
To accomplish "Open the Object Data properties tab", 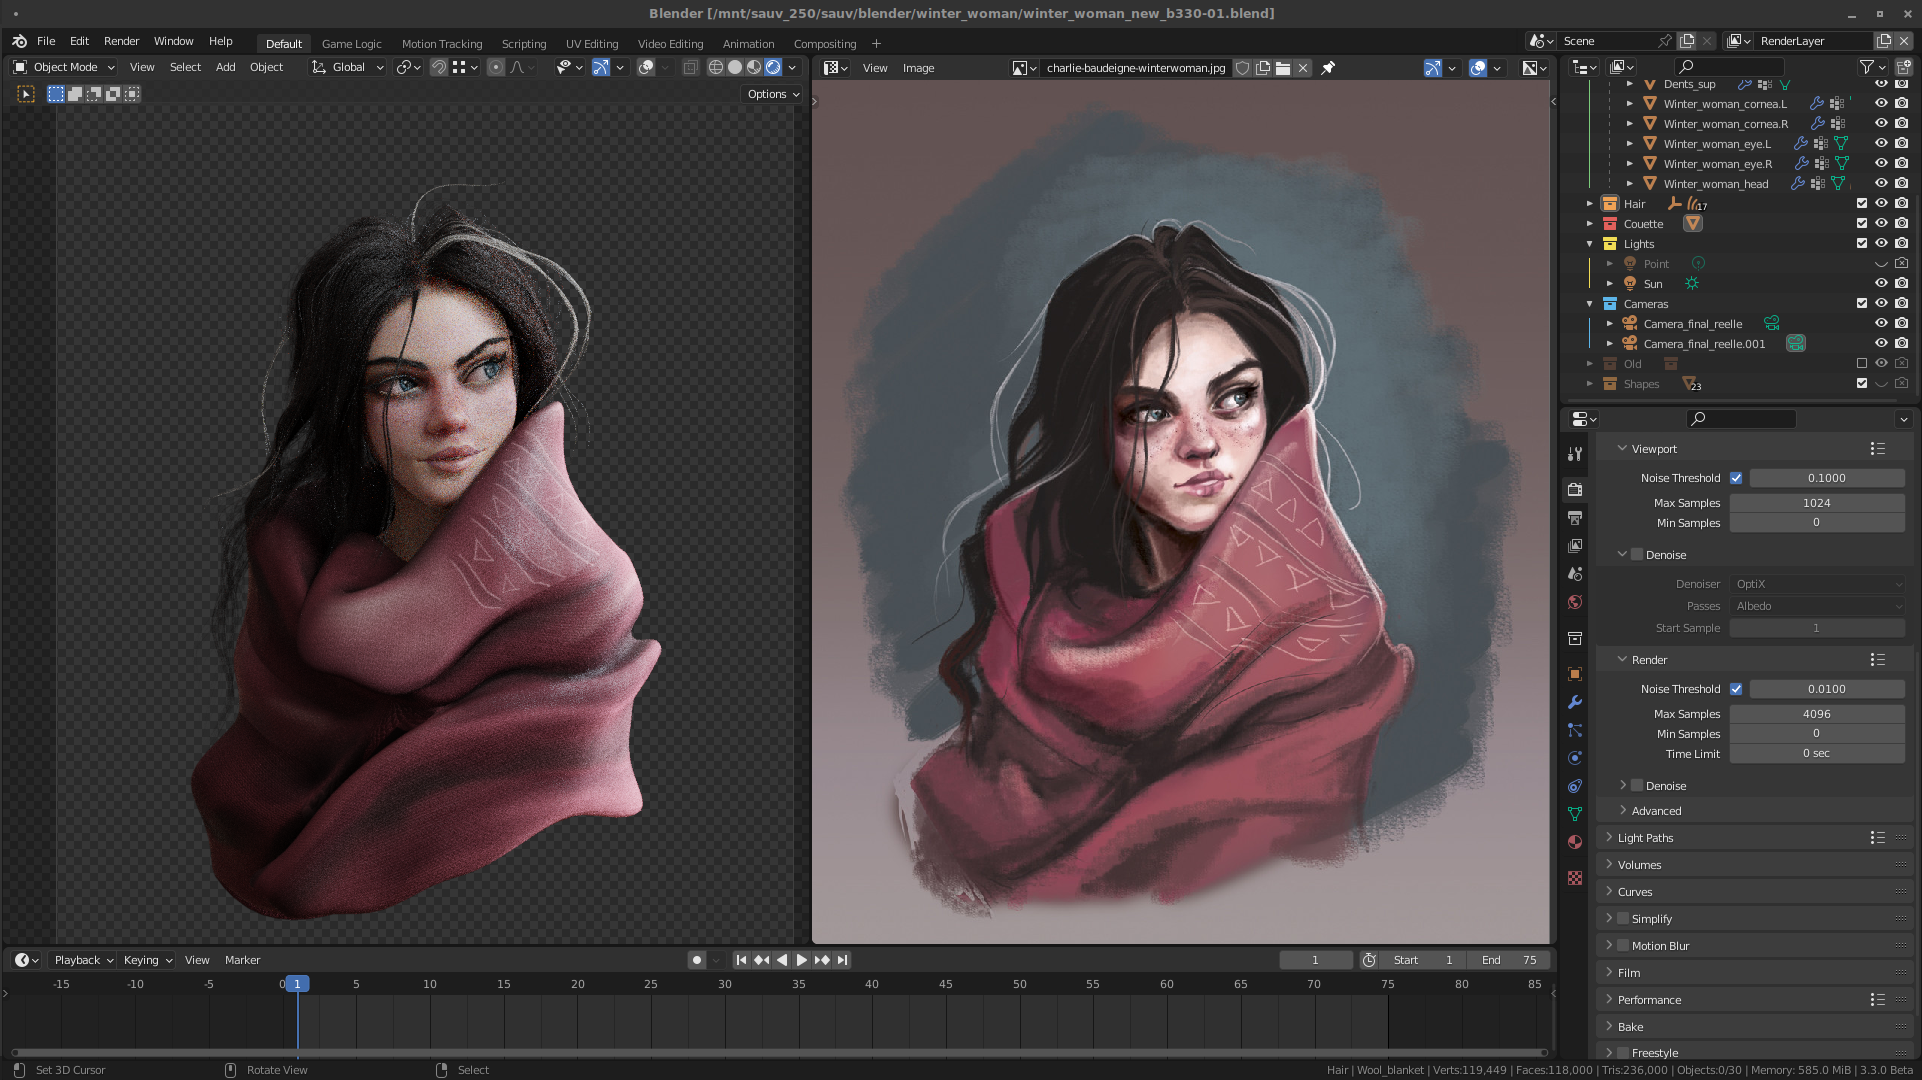I will coord(1575,814).
